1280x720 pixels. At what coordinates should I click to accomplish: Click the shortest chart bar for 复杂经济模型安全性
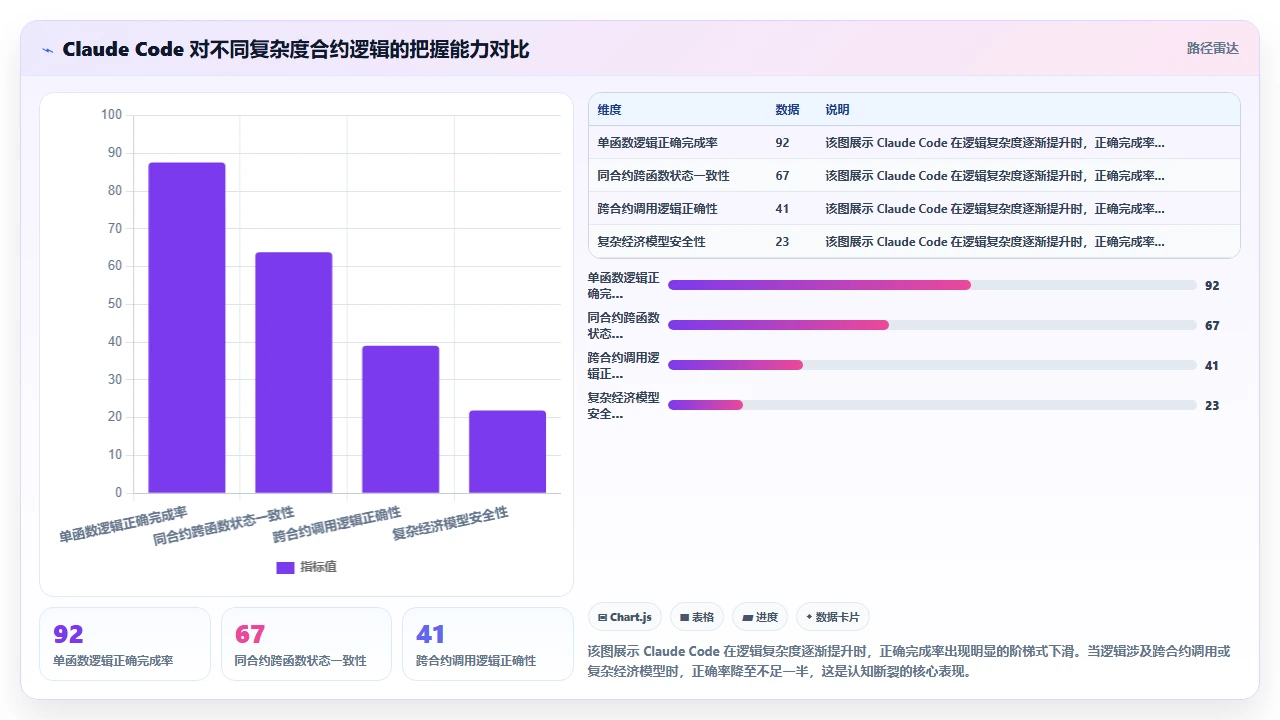[x=507, y=451]
